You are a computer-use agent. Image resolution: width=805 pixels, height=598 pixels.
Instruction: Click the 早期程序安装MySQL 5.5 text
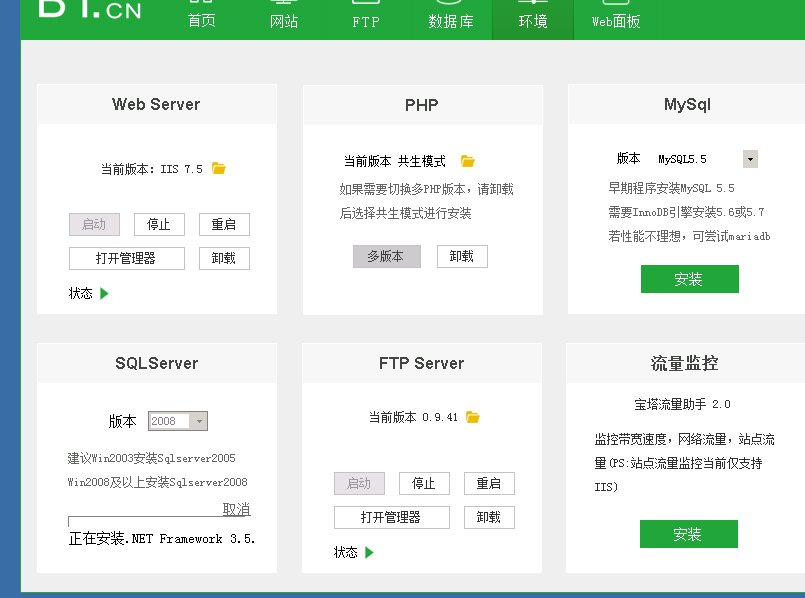point(672,188)
